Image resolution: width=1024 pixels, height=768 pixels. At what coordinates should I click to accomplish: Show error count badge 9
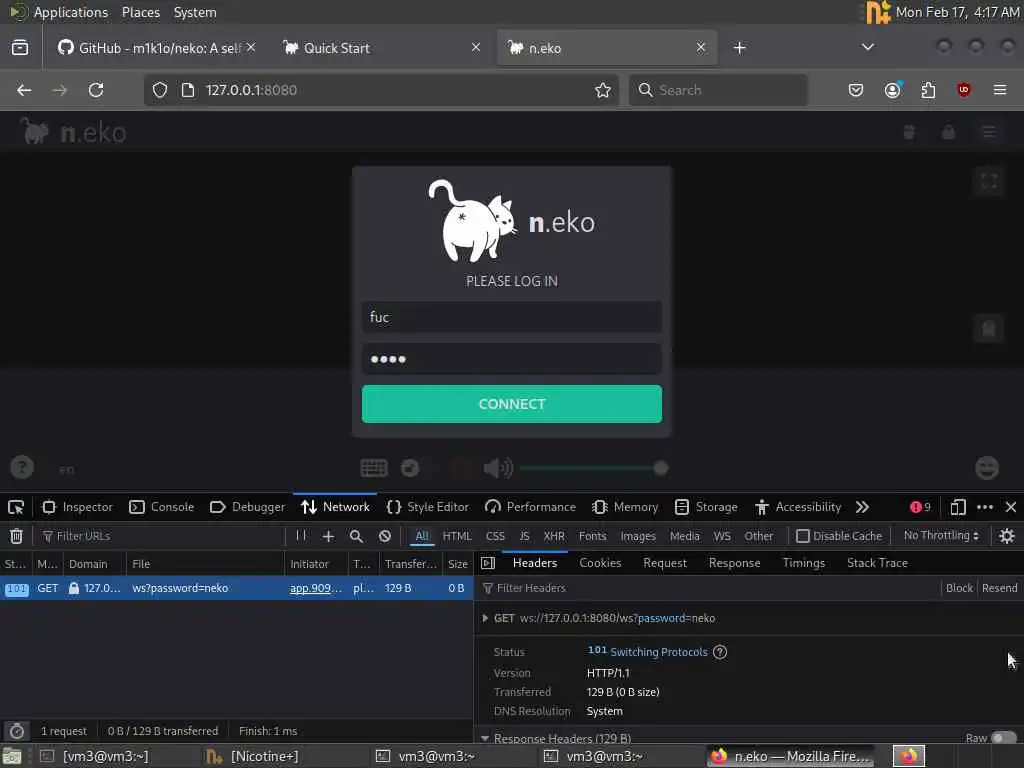tap(920, 507)
